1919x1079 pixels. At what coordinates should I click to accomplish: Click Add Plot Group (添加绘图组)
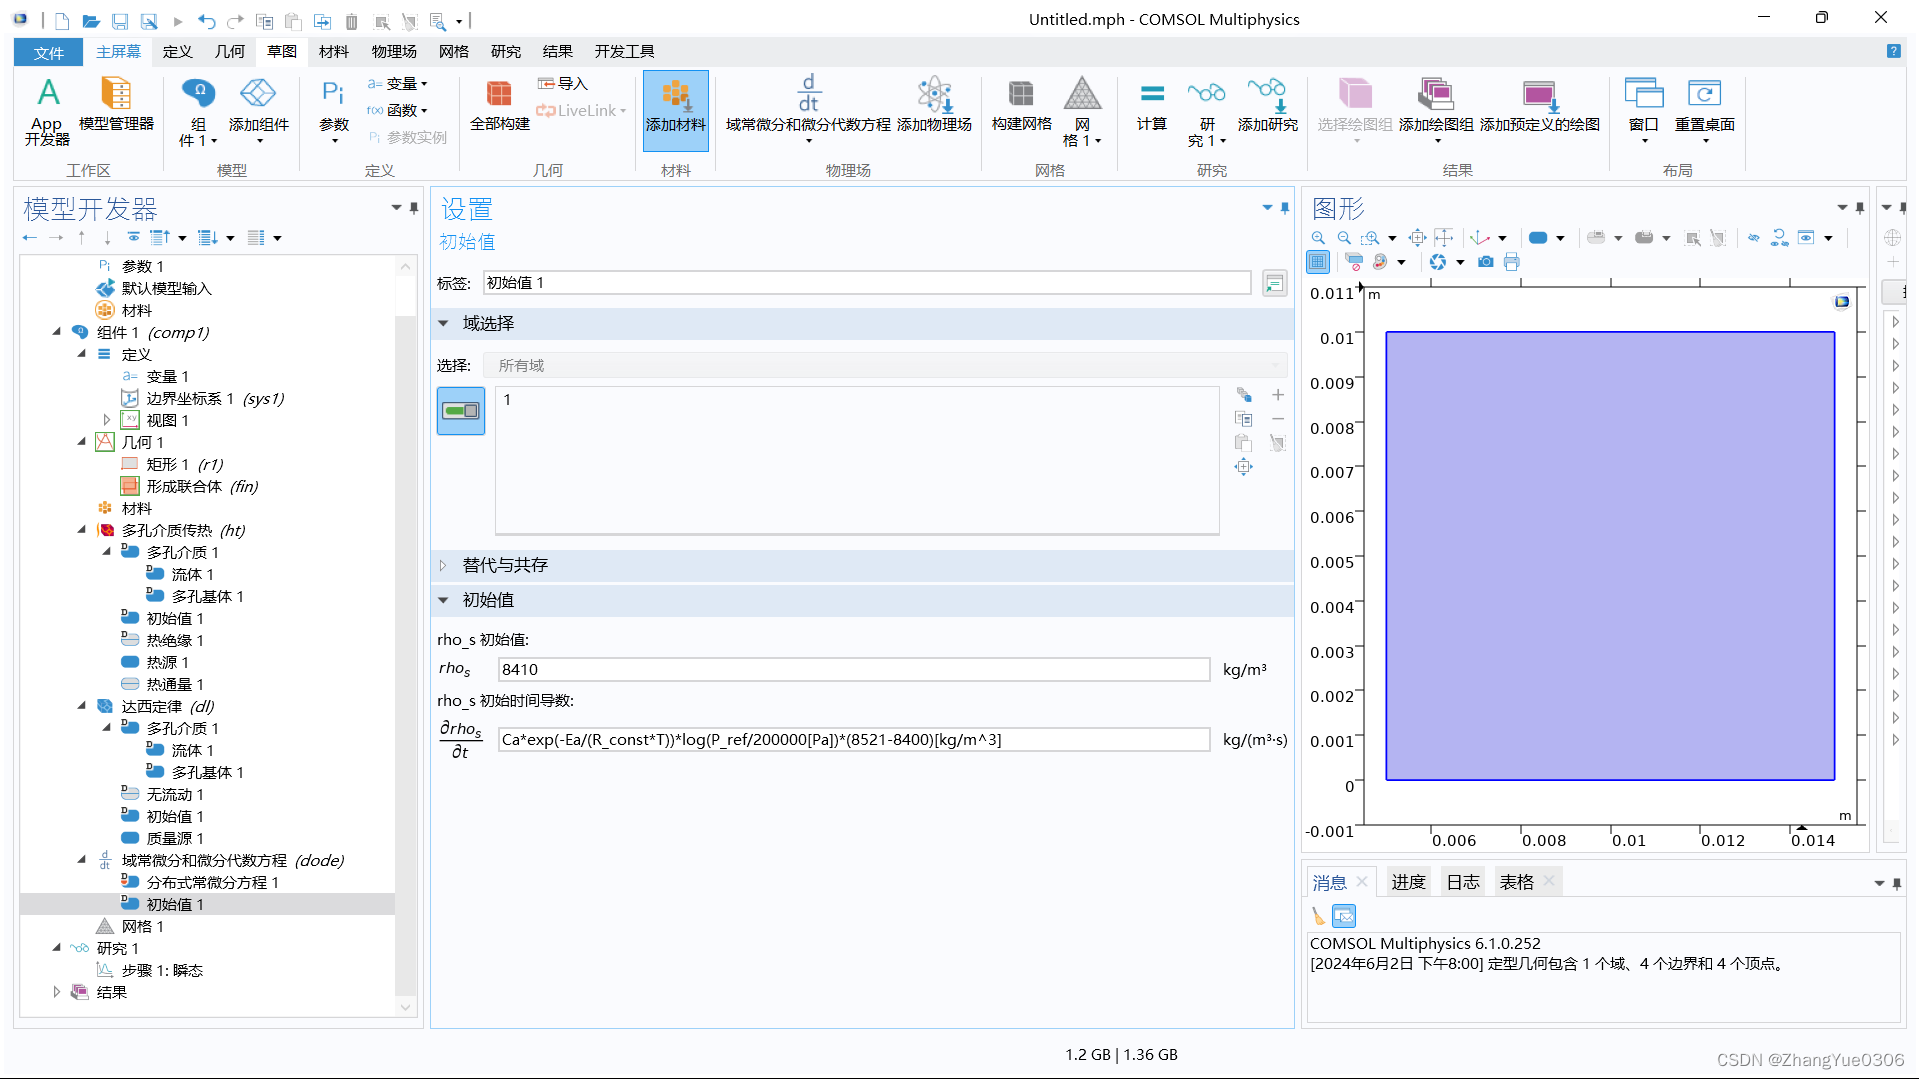pyautogui.click(x=1436, y=110)
